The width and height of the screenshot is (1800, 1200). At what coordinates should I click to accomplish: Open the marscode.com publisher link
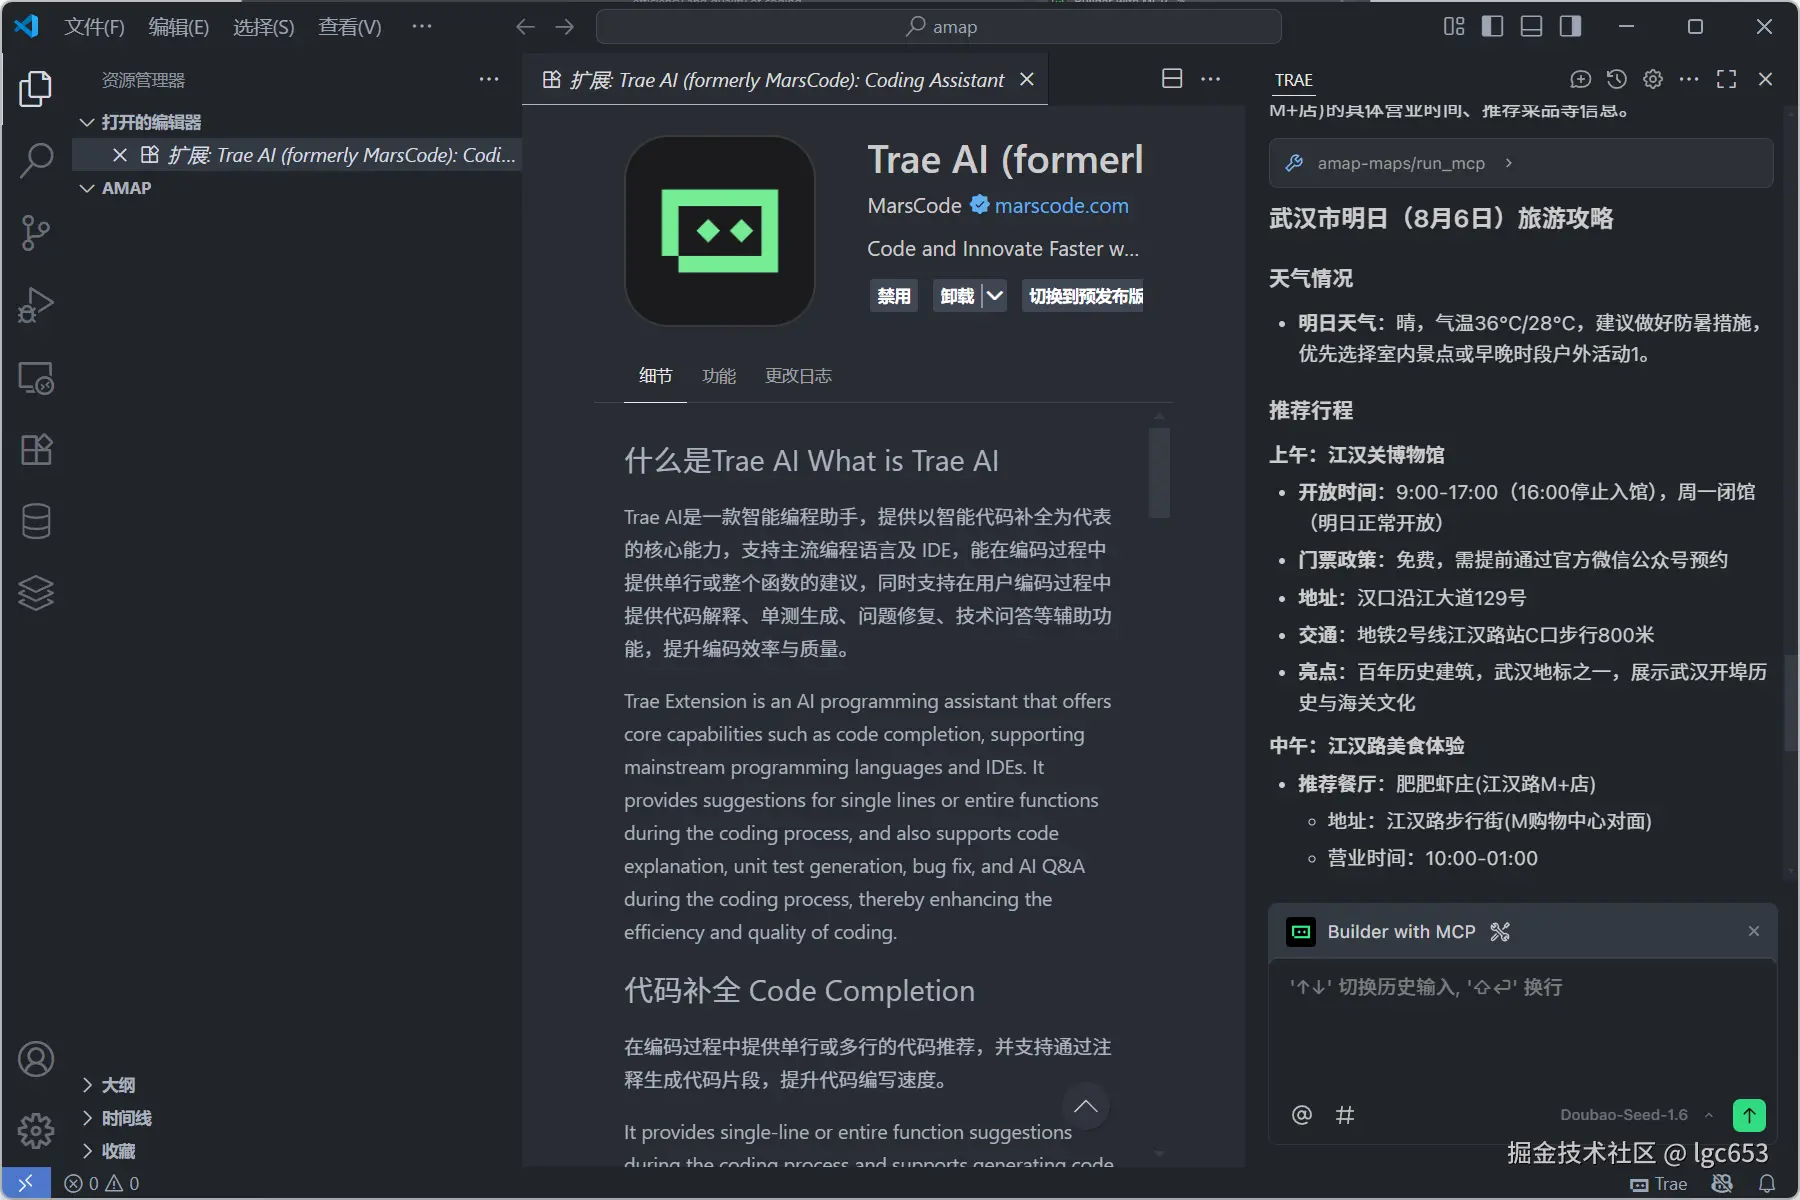tap(1061, 206)
